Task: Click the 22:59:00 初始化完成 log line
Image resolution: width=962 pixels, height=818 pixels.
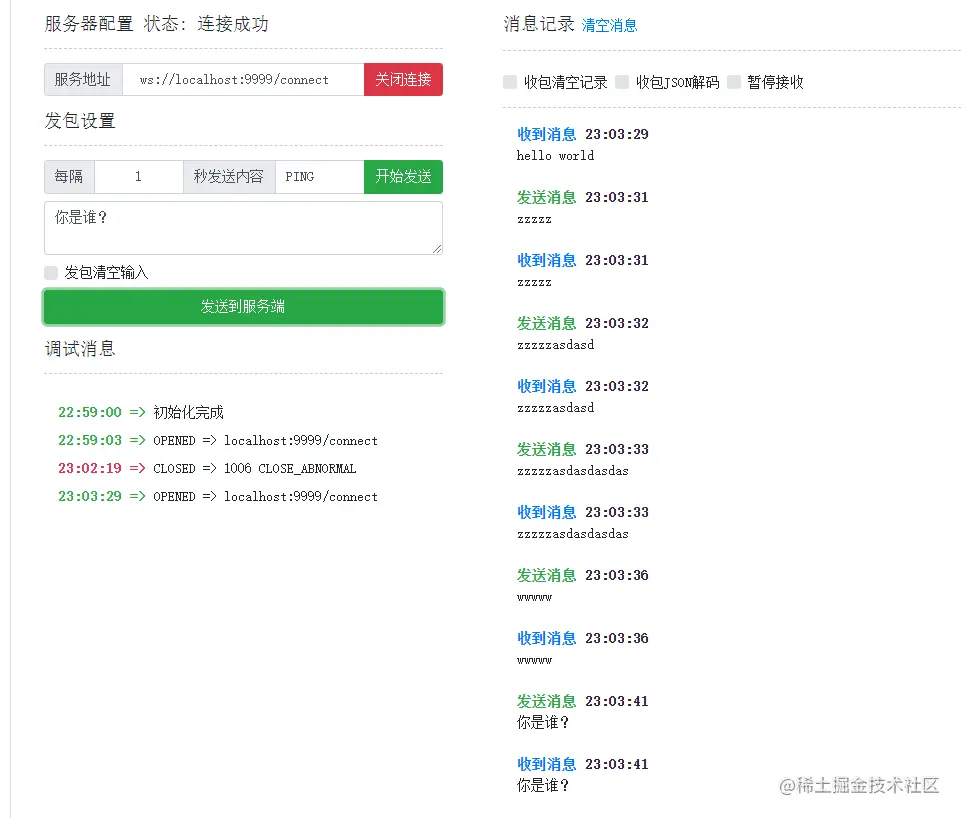Action: coord(140,412)
